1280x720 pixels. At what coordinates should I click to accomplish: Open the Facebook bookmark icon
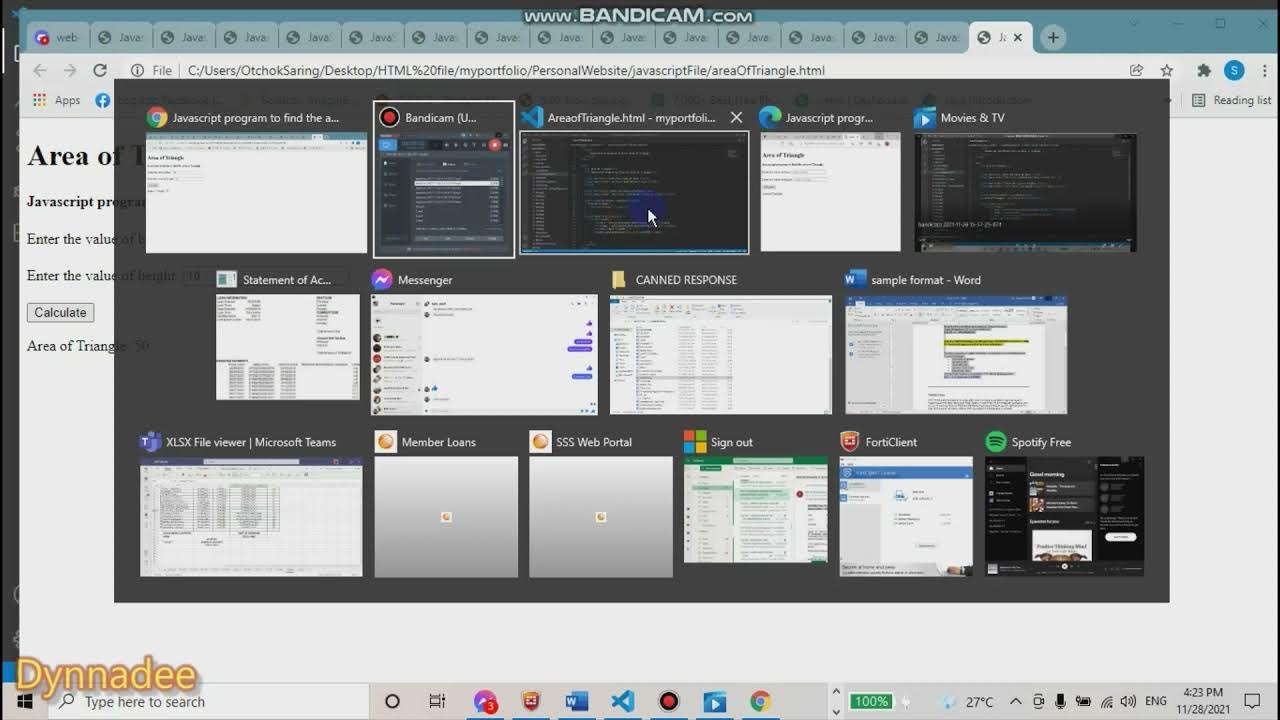tap(102, 100)
